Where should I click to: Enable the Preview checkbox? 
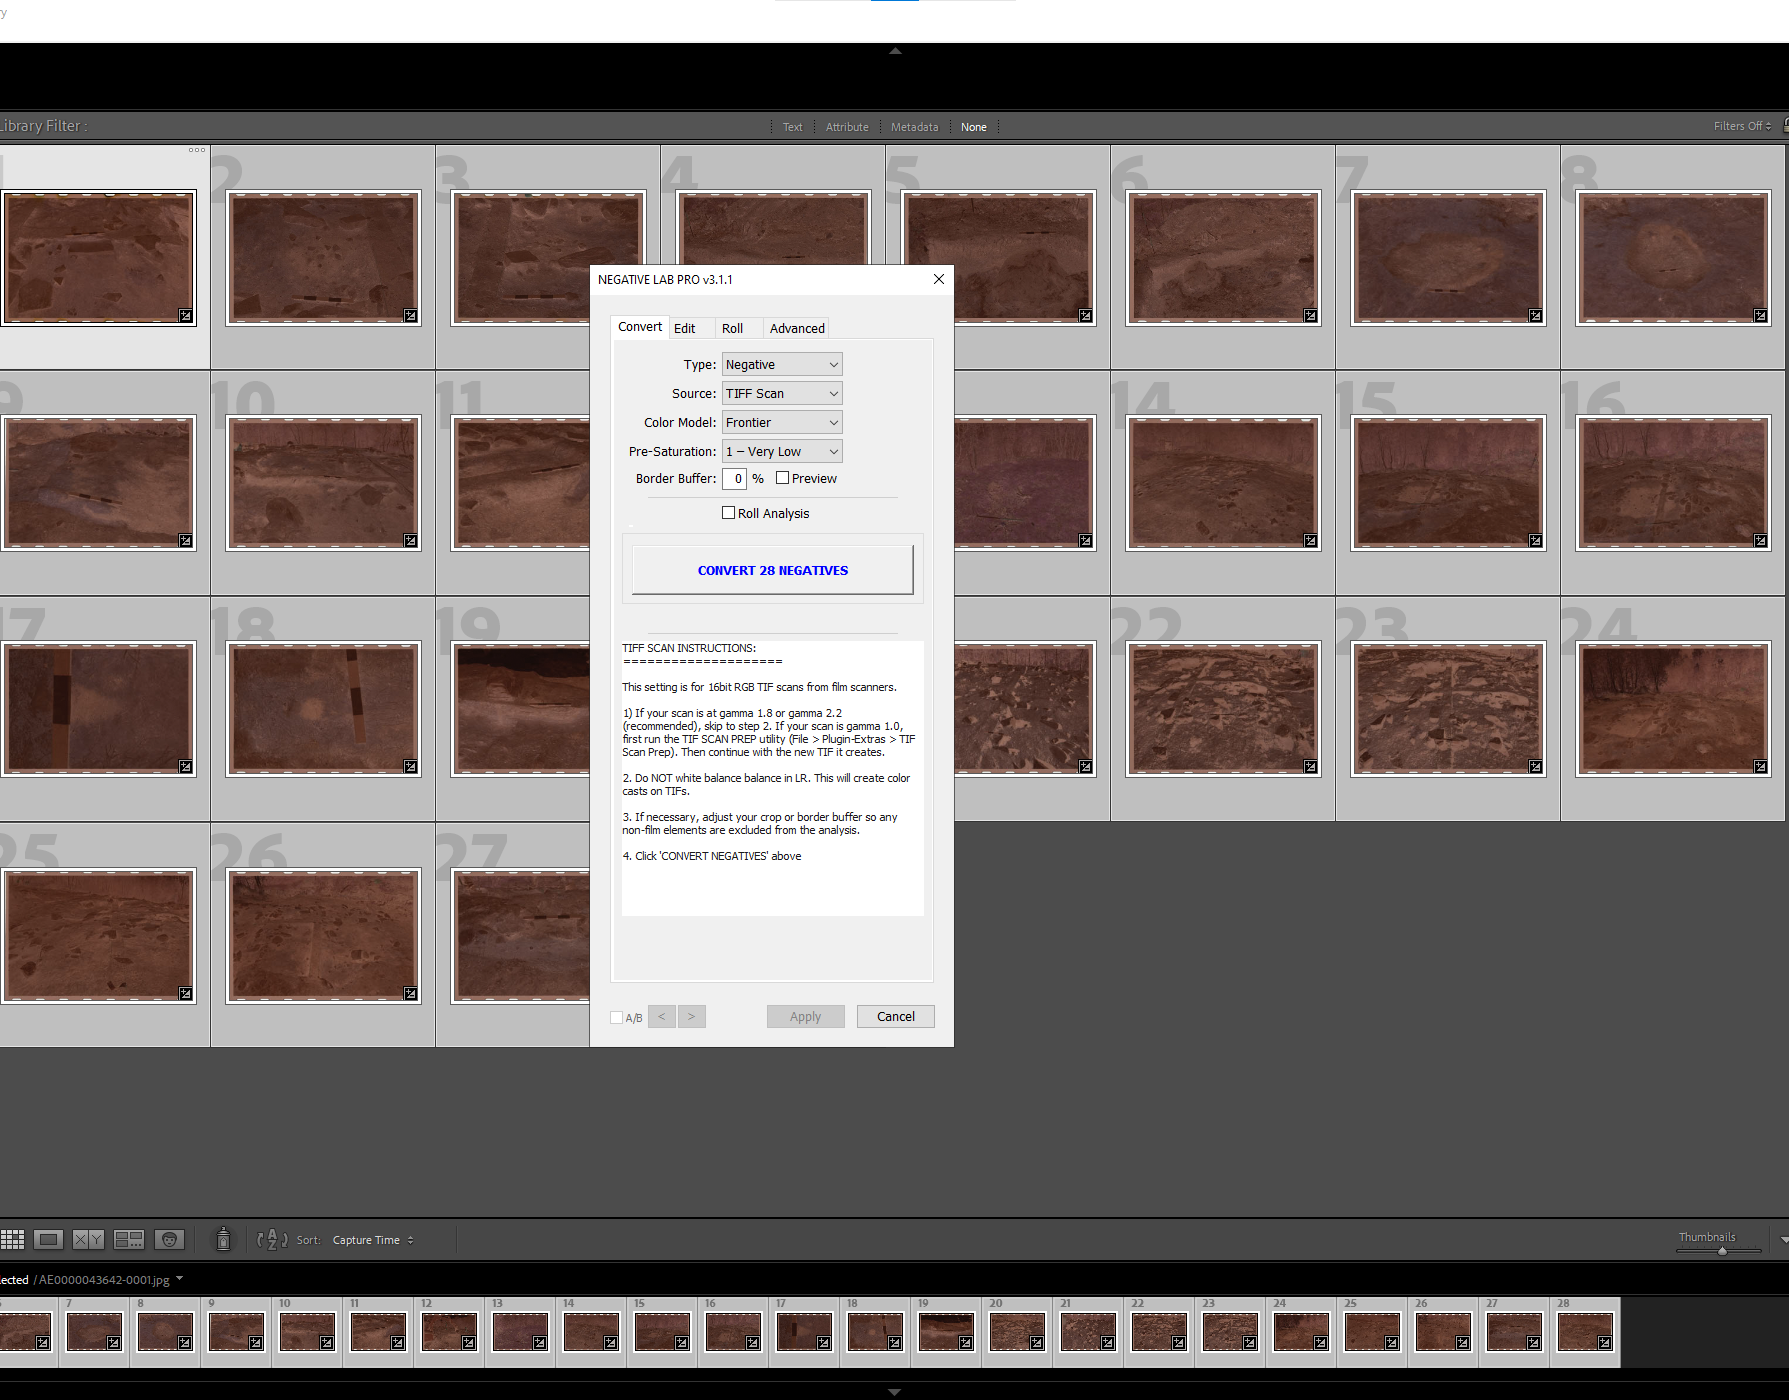tap(782, 478)
